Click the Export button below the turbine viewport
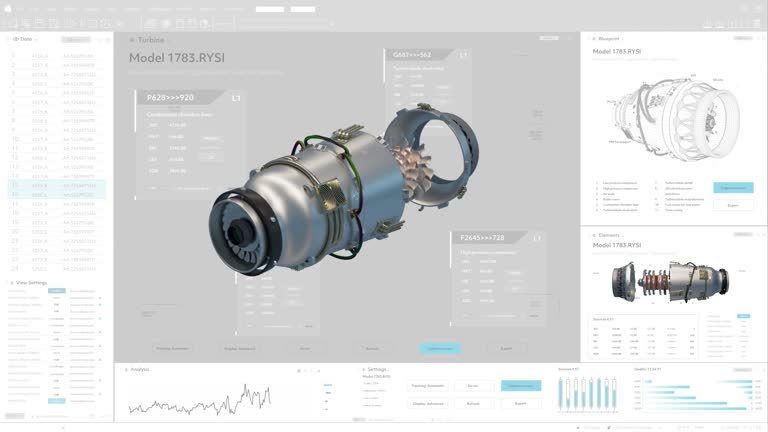 (506, 348)
